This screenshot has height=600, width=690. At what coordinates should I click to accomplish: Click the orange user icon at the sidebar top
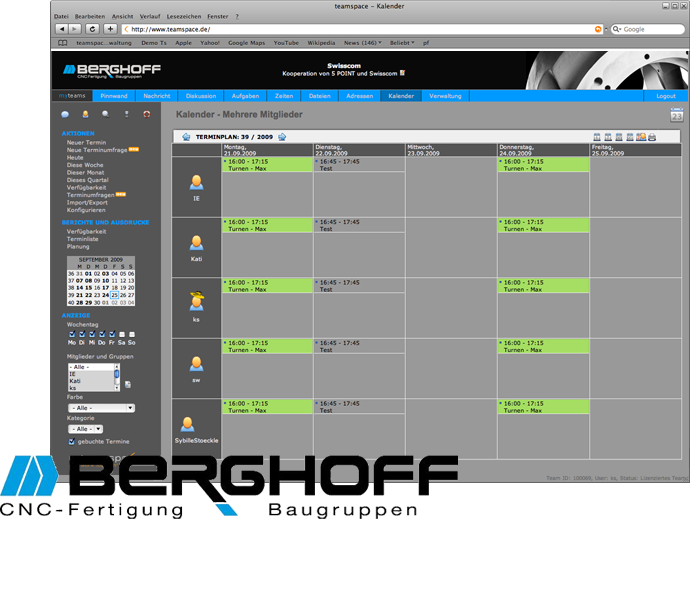tap(85, 114)
